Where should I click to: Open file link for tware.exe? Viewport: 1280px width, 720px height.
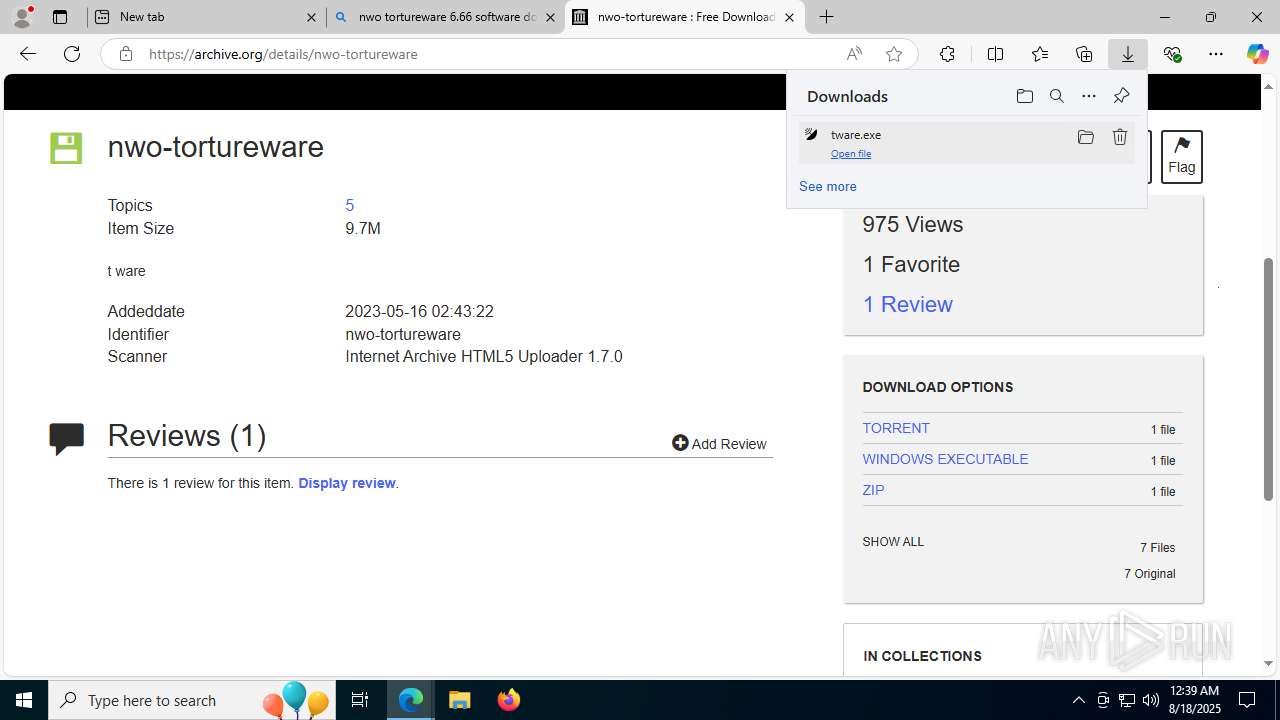851,154
